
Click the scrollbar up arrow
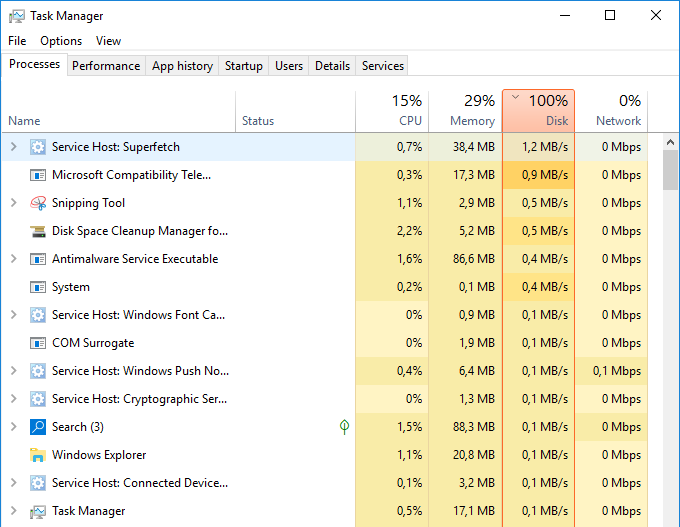(670, 142)
